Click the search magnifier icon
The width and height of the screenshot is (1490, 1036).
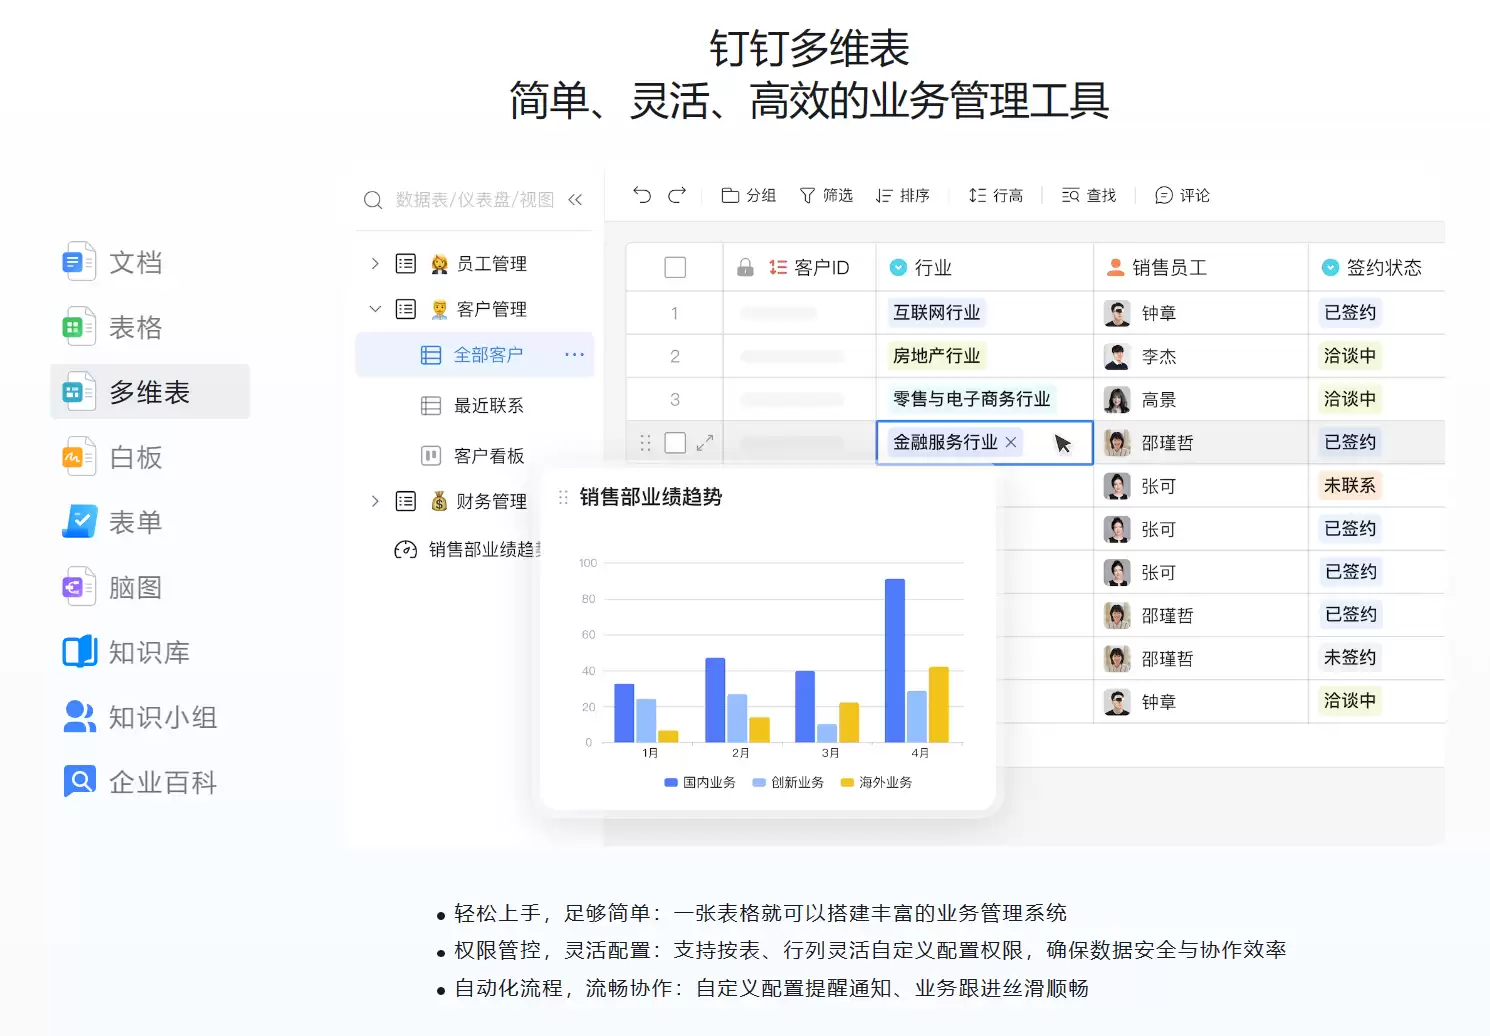coord(373,200)
